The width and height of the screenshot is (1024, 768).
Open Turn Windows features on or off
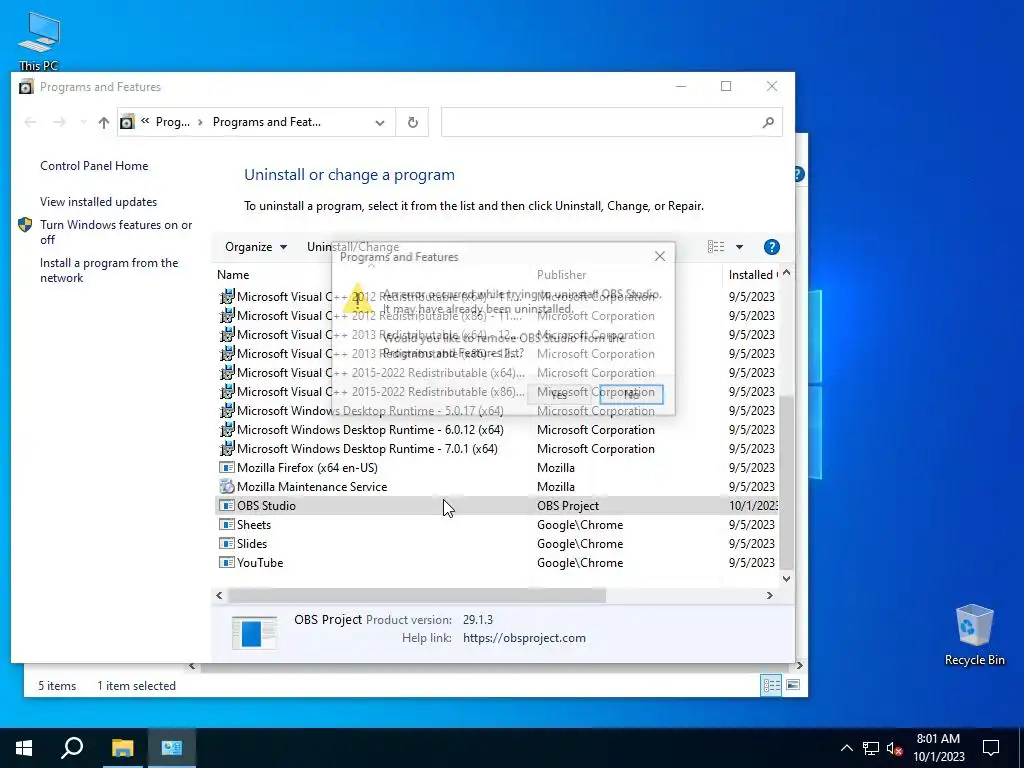(116, 232)
